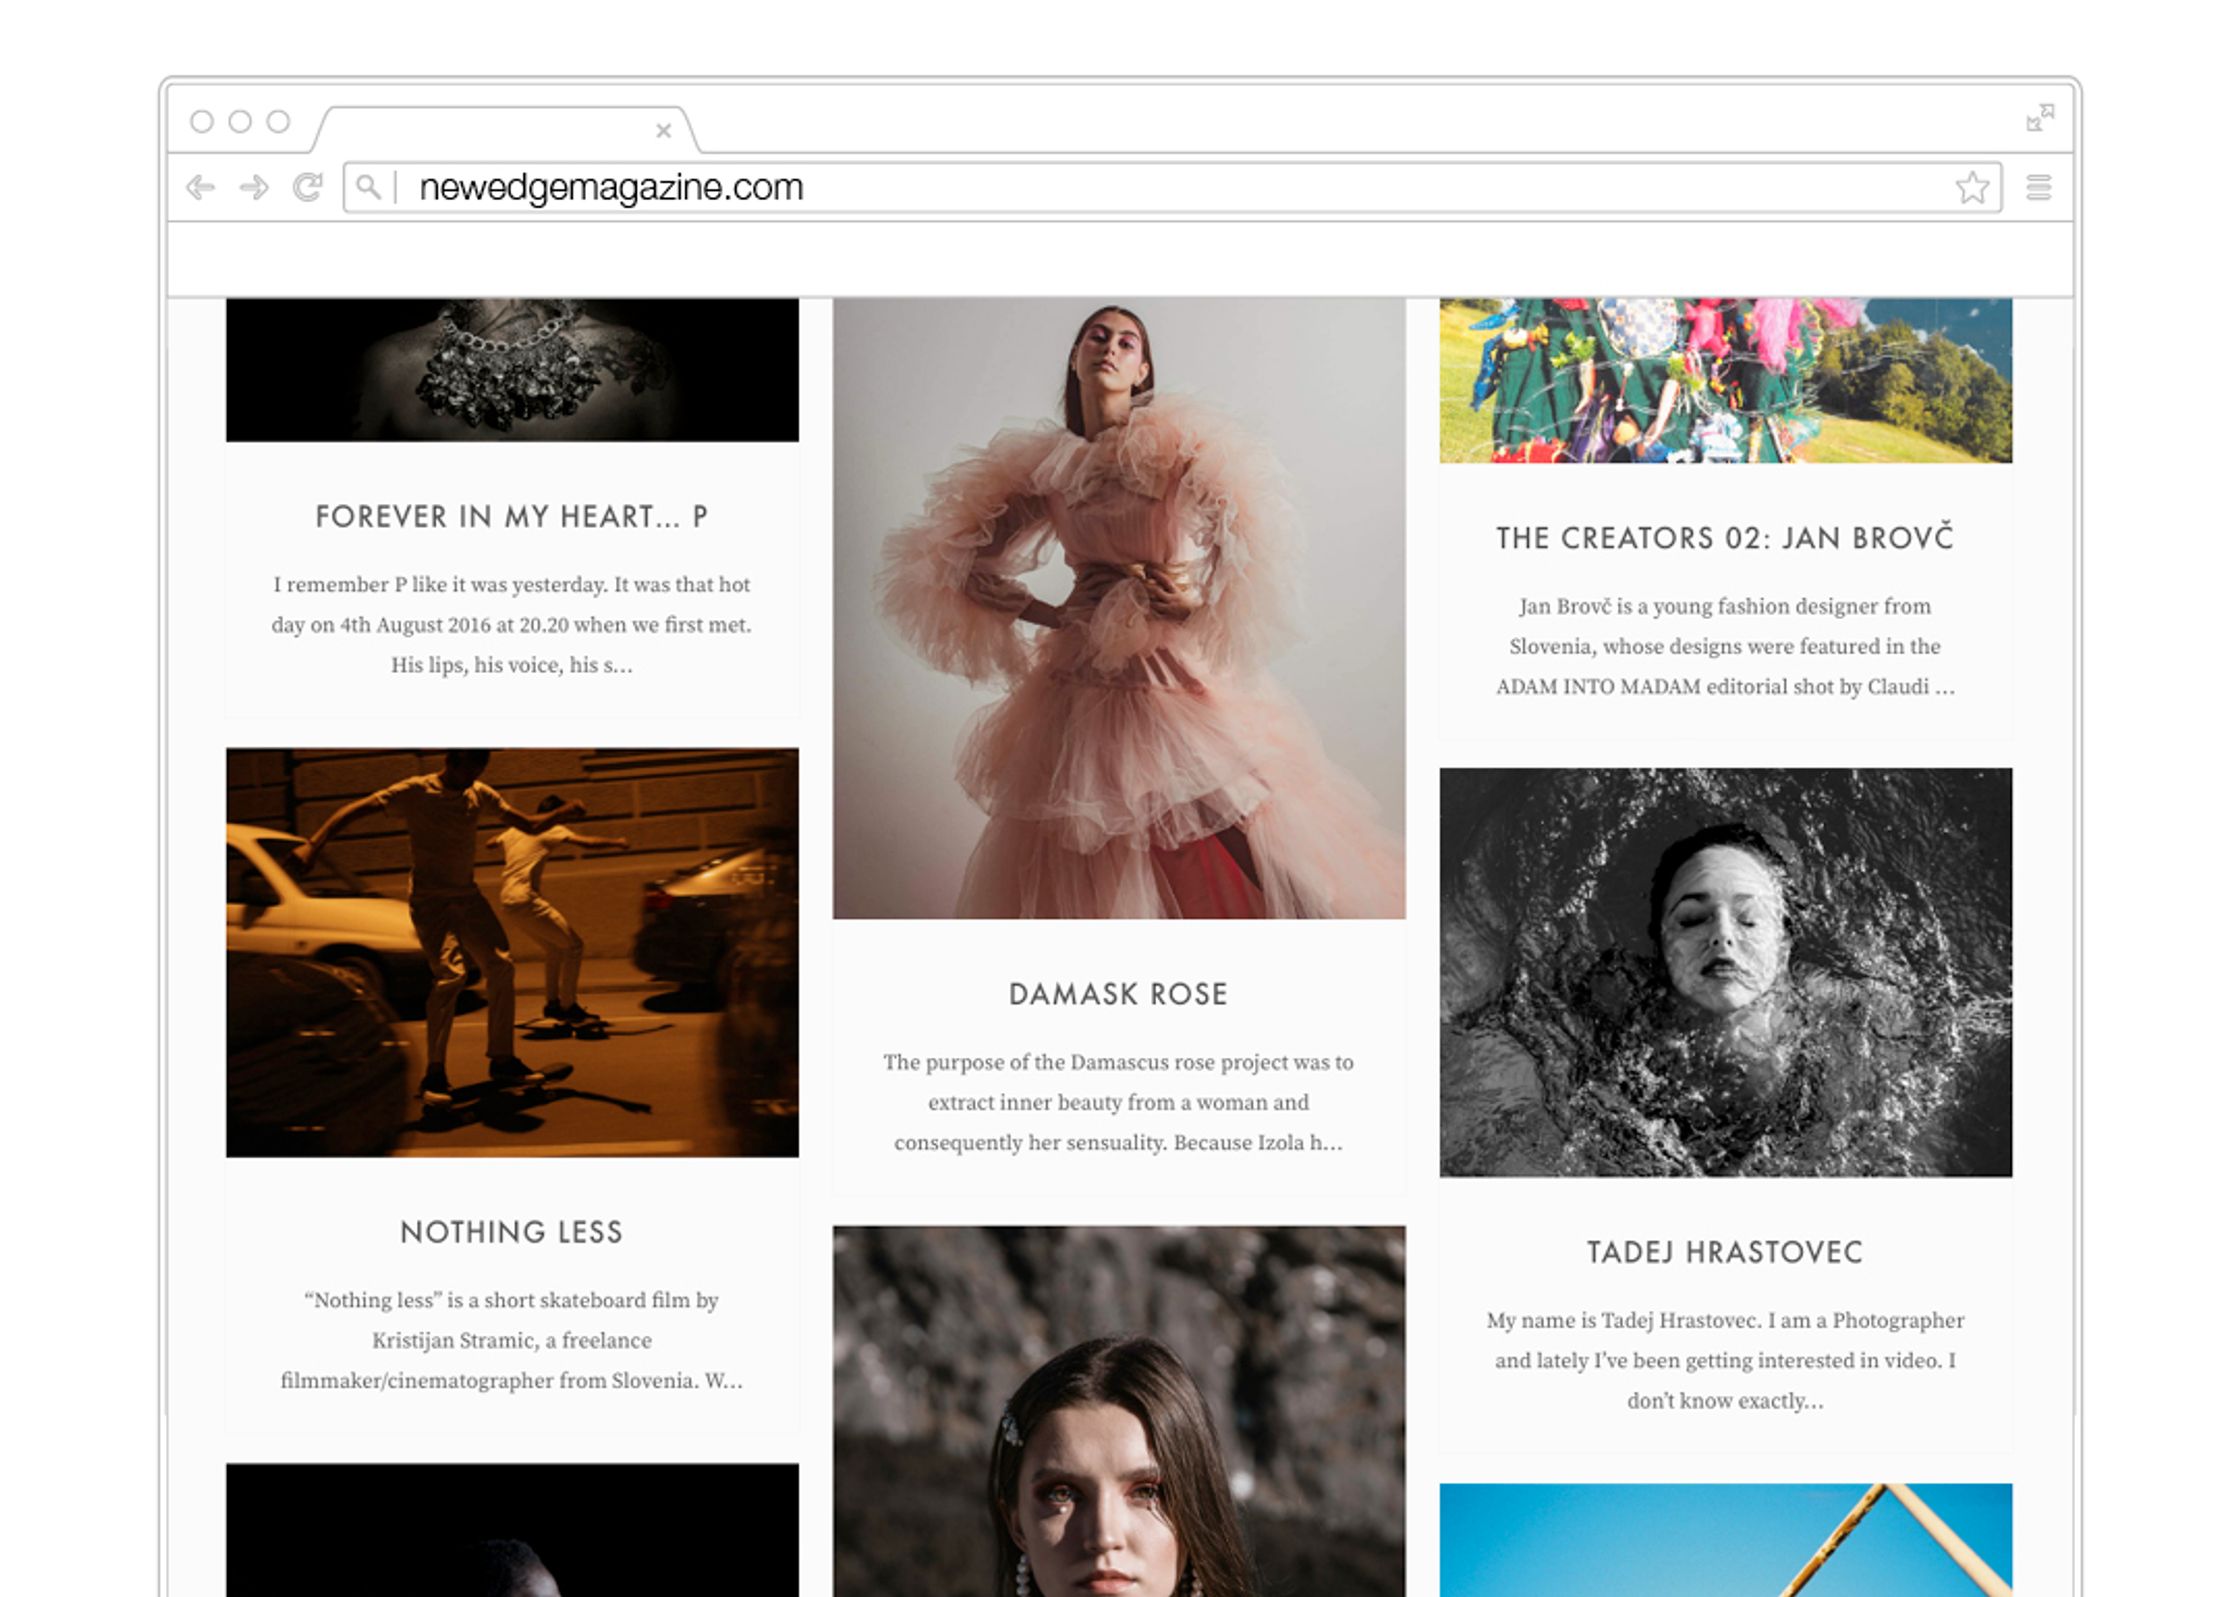Click the search magnifier in address bar
Screen dimensions: 2240x1597
(x=368, y=187)
